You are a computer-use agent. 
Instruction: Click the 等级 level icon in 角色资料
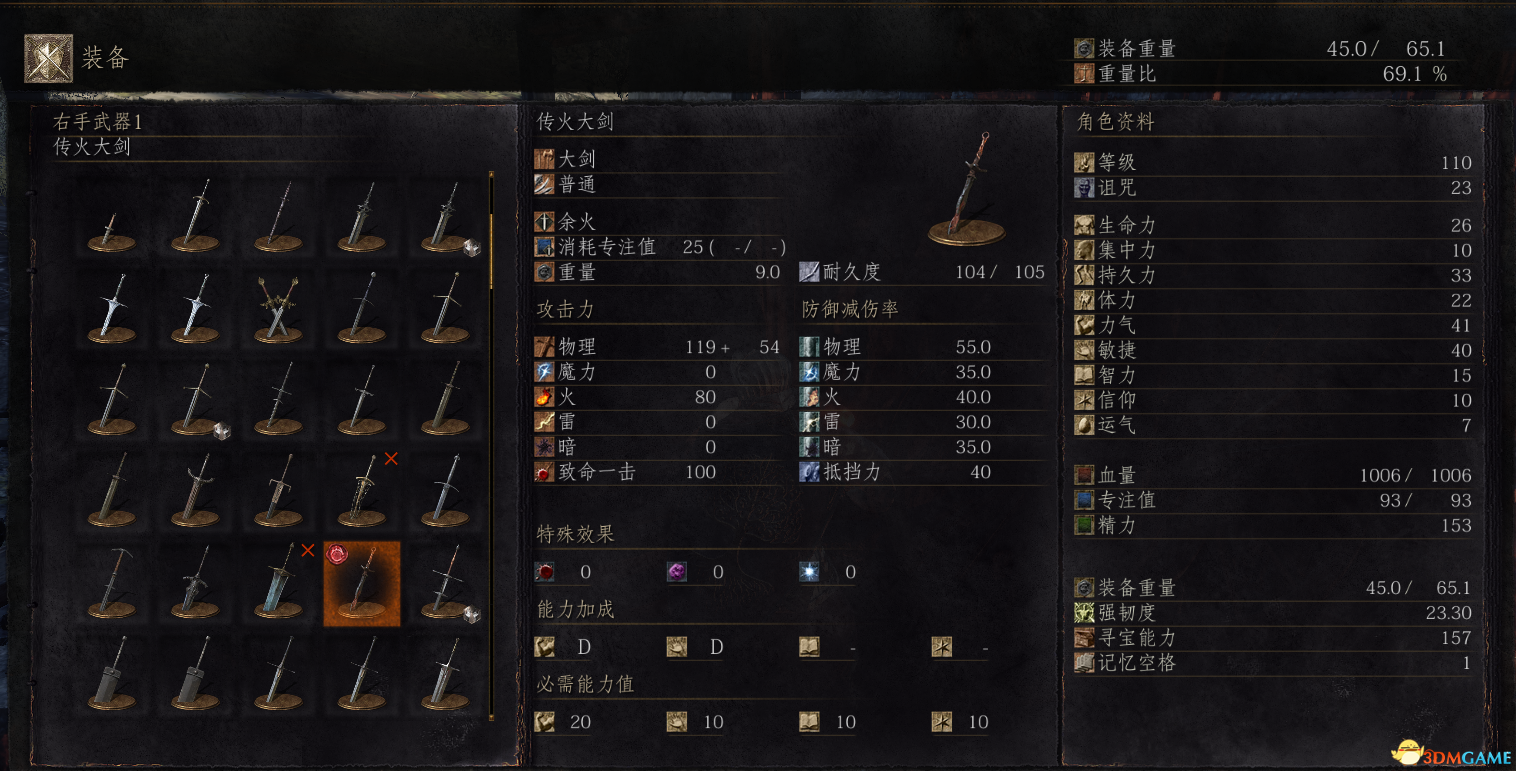tap(1084, 162)
